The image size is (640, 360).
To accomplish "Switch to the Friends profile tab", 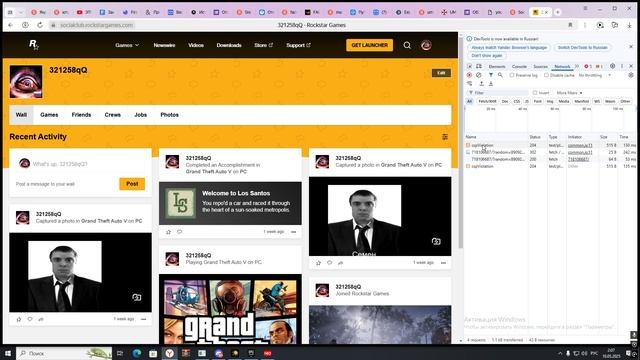I will coord(81,115).
